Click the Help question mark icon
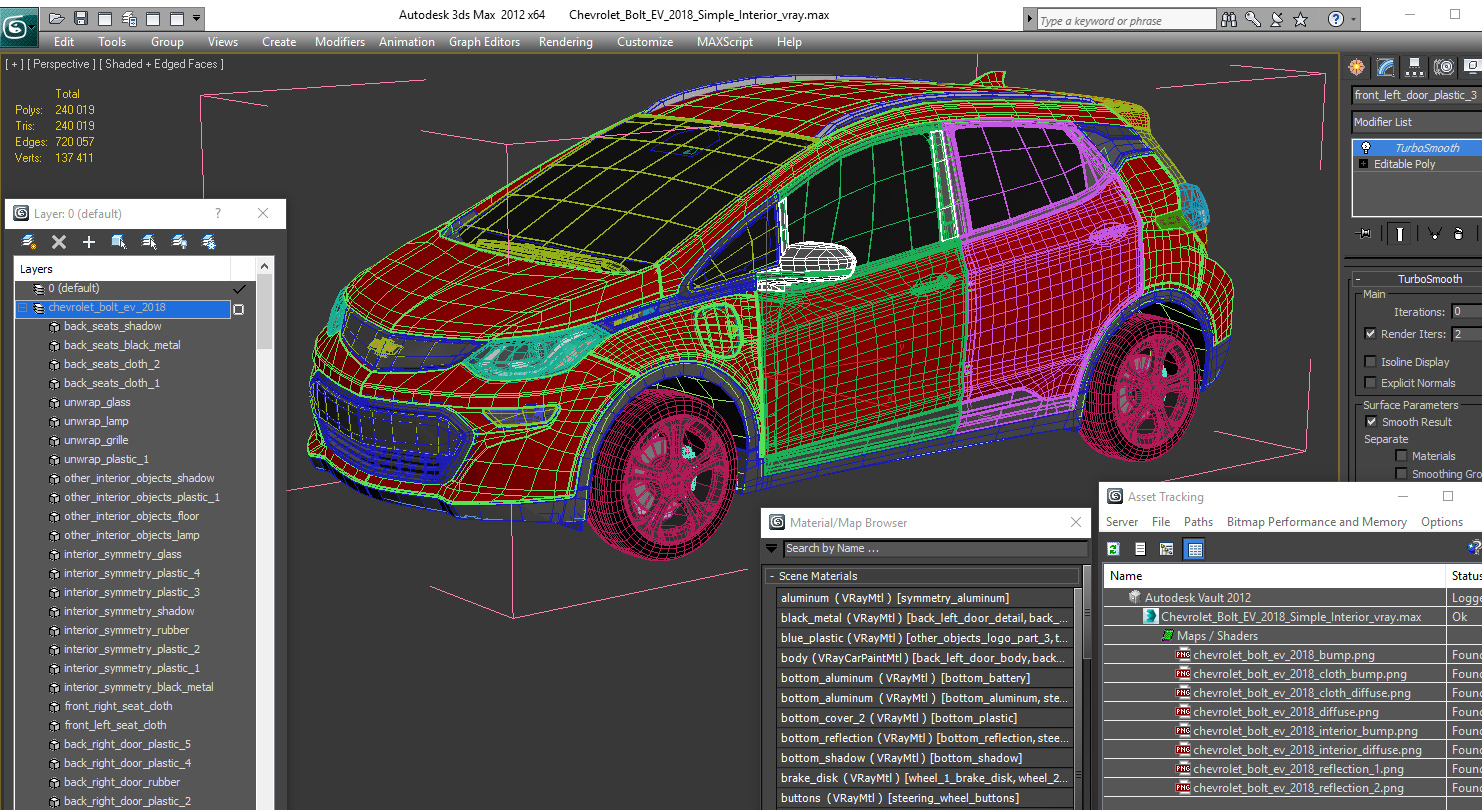The width and height of the screenshot is (1482, 810). tap(1336, 19)
